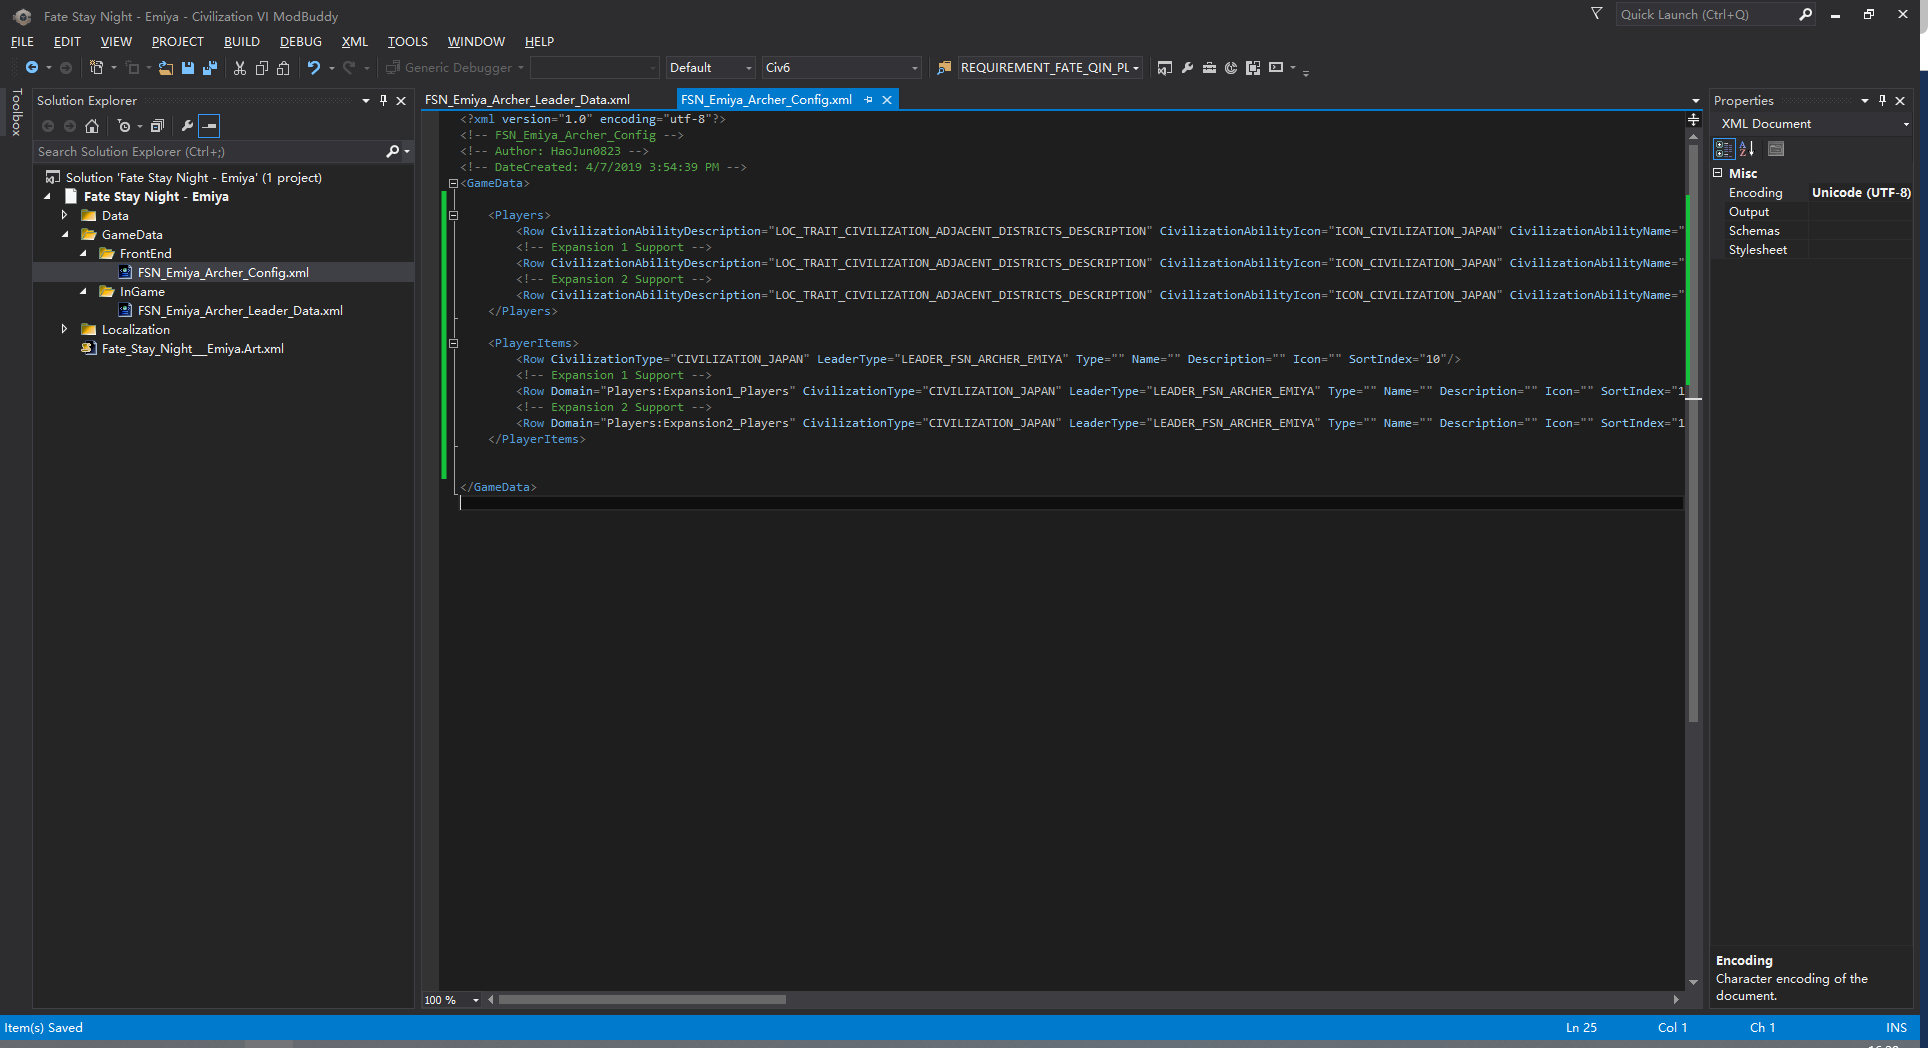The width and height of the screenshot is (1928, 1048).
Task: Select the Fate Stay Night - Emiya project node
Action: (x=156, y=197)
